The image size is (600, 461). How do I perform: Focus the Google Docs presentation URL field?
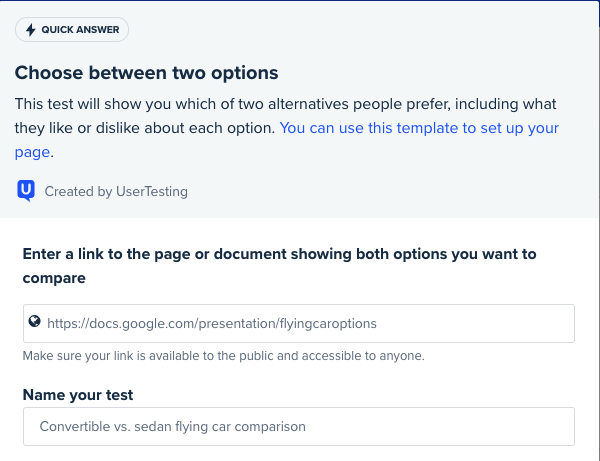pyautogui.click(x=299, y=323)
